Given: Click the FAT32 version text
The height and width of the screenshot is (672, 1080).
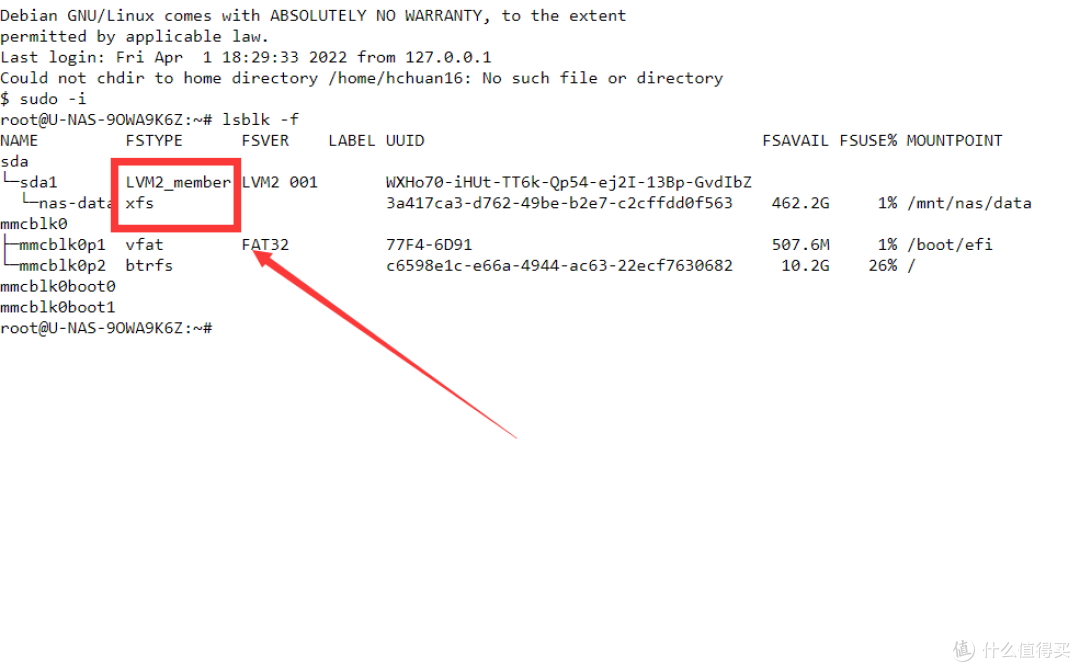Looking at the screenshot, I should click(x=265, y=244).
